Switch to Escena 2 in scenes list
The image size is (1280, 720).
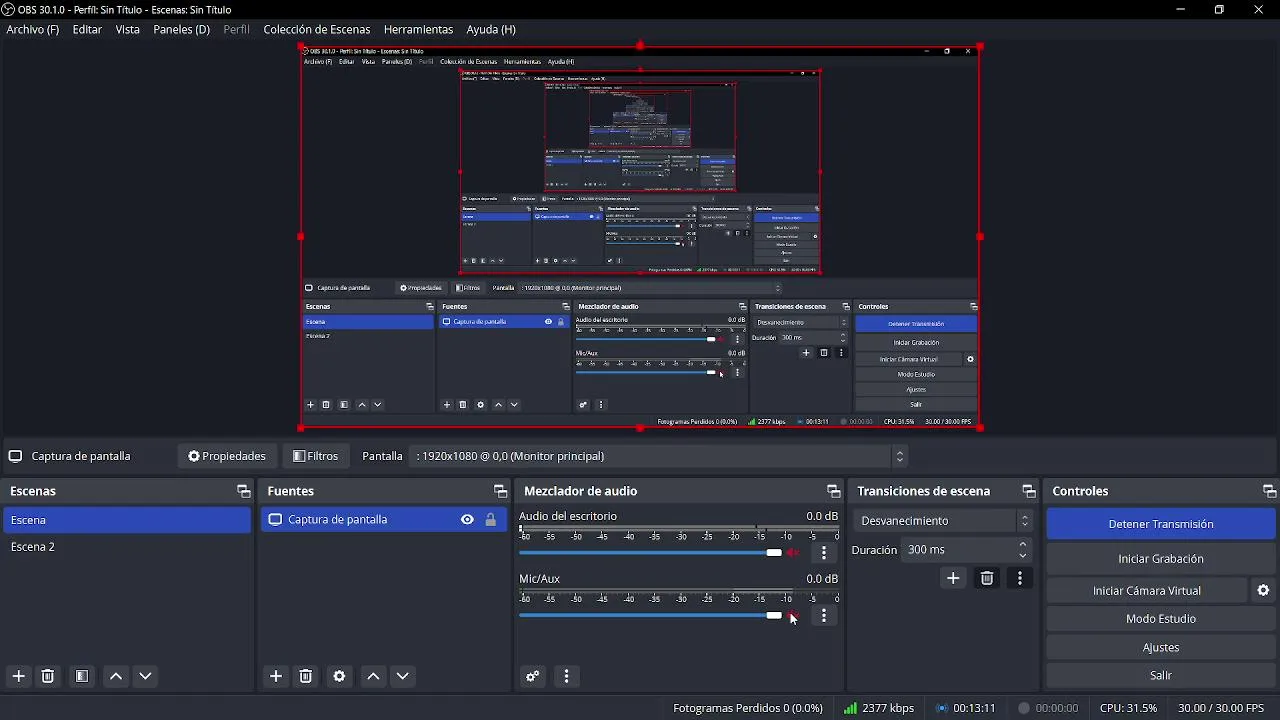pyautogui.click(x=127, y=547)
